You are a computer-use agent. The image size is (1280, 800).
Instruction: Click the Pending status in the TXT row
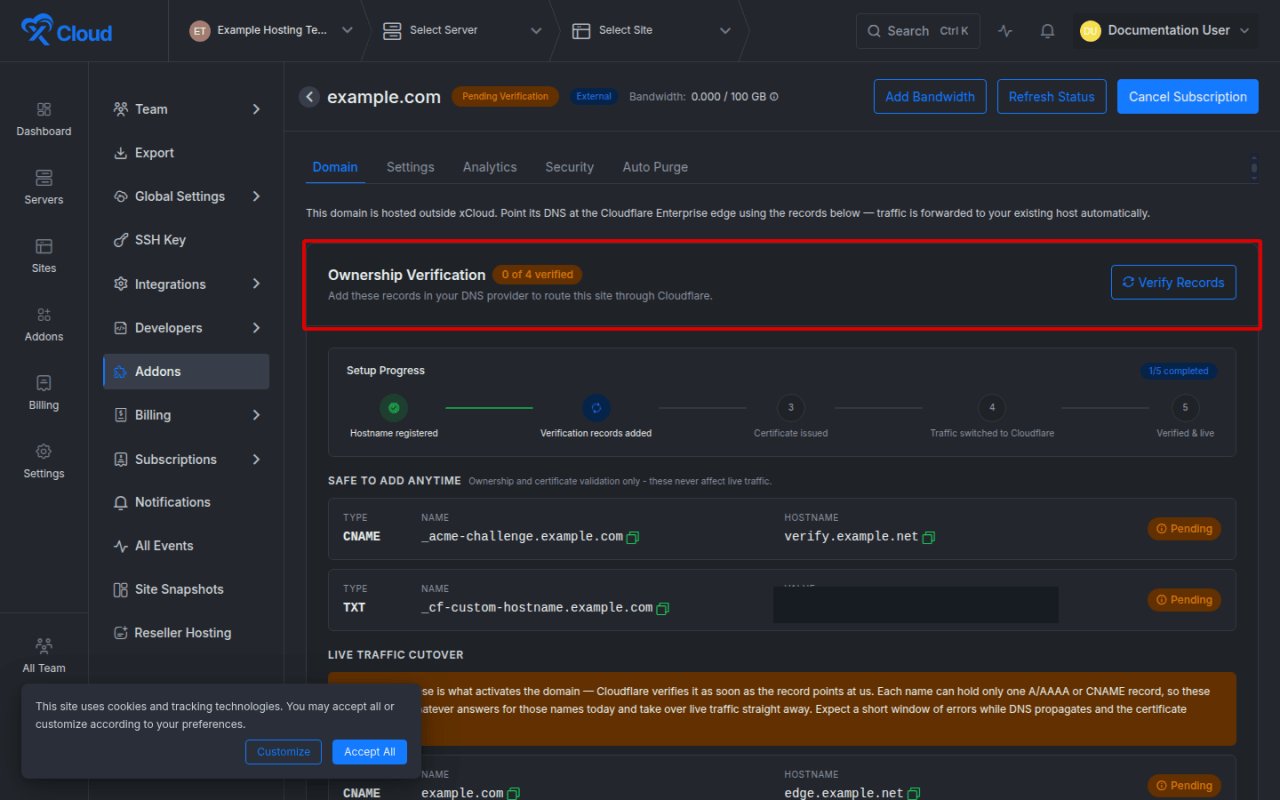pyautogui.click(x=1184, y=600)
